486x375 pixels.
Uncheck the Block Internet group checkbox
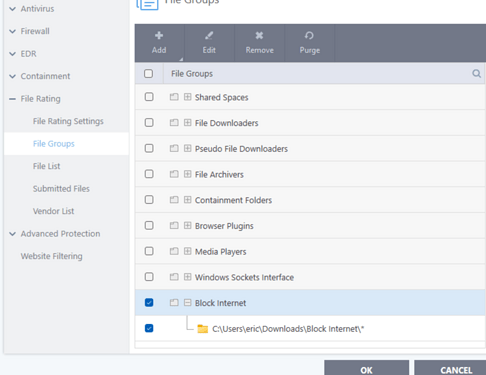[149, 303]
